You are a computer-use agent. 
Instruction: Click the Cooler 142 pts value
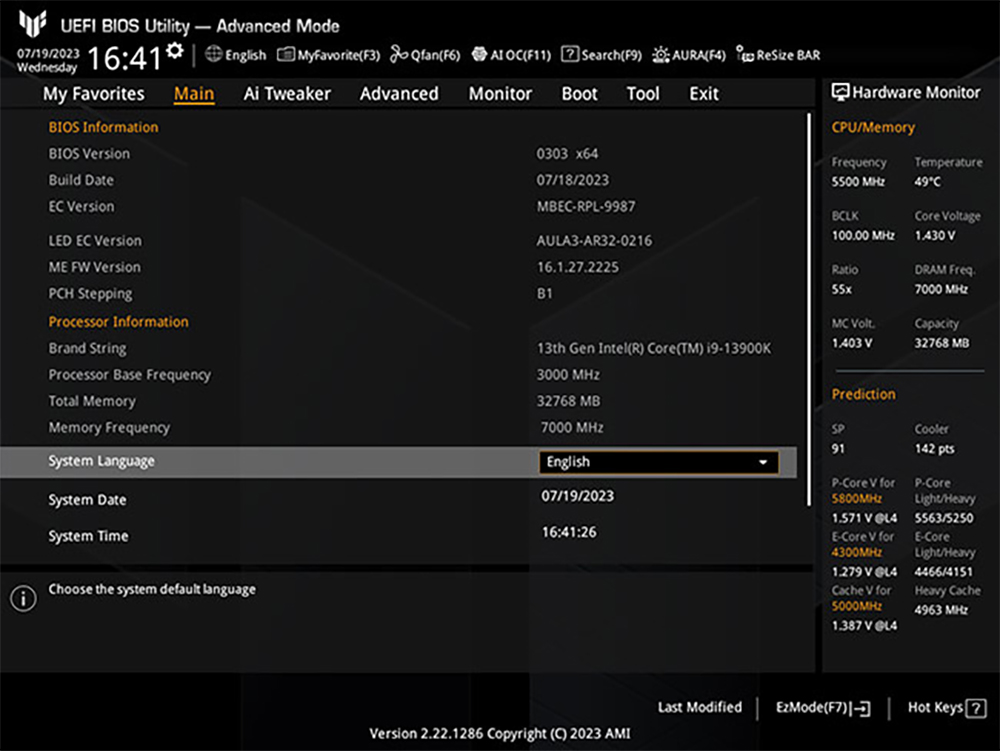point(934,449)
